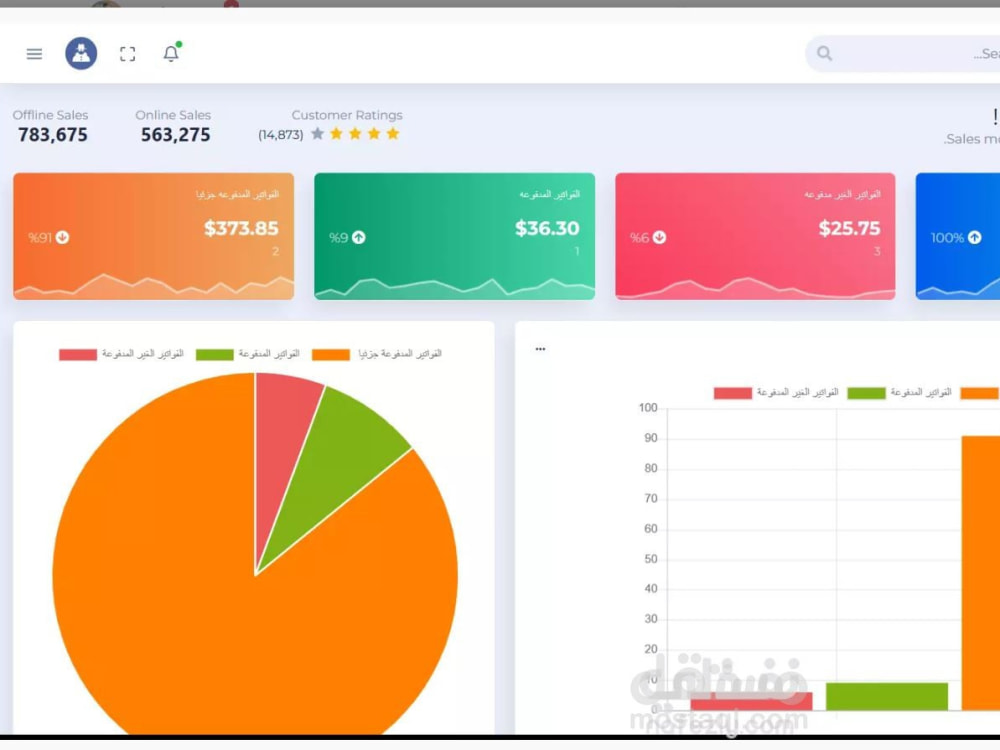Click the up arrow beside 100%
The width and height of the screenshot is (1000, 750).
click(x=974, y=237)
